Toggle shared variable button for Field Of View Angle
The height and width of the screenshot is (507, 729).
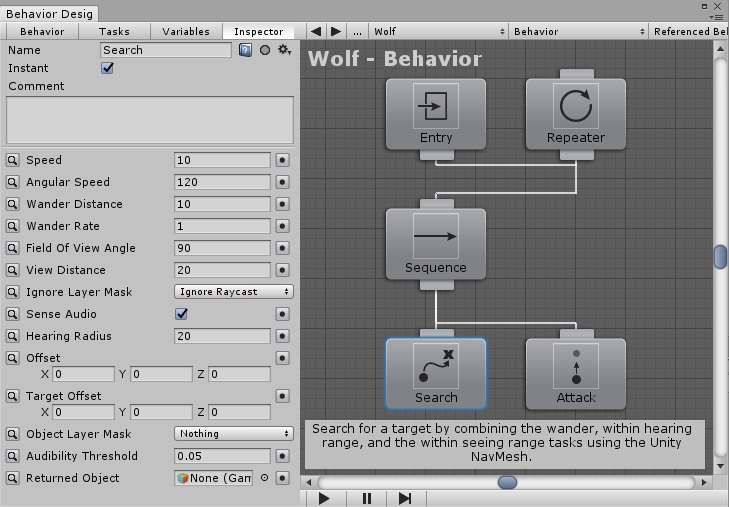point(282,248)
